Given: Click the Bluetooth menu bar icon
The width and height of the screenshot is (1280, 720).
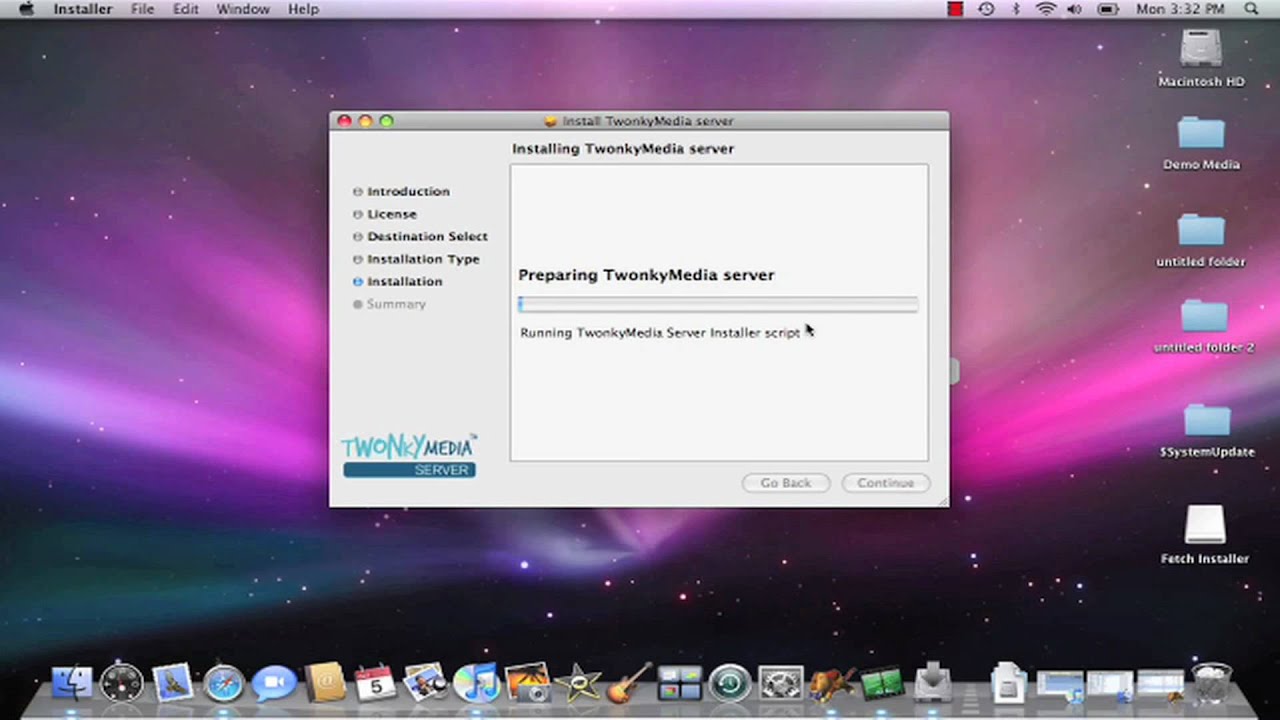Looking at the screenshot, I should point(1016,9).
